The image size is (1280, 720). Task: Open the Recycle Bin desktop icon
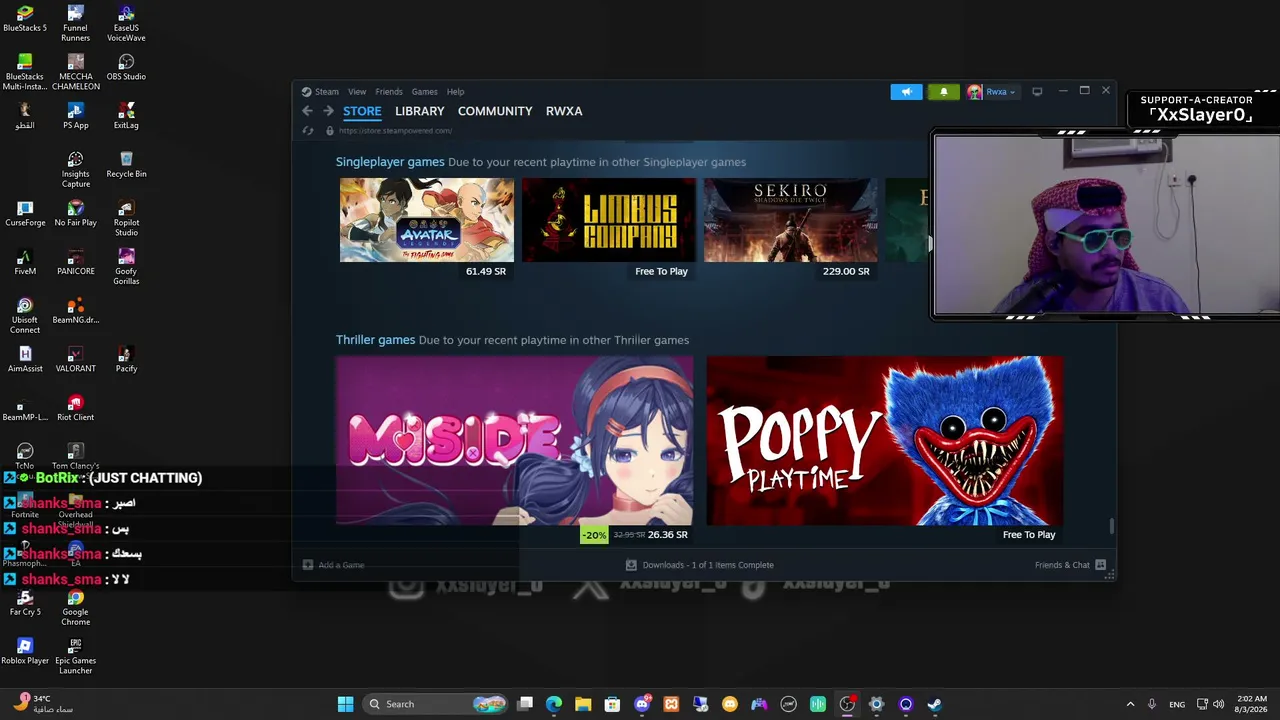coord(126,164)
